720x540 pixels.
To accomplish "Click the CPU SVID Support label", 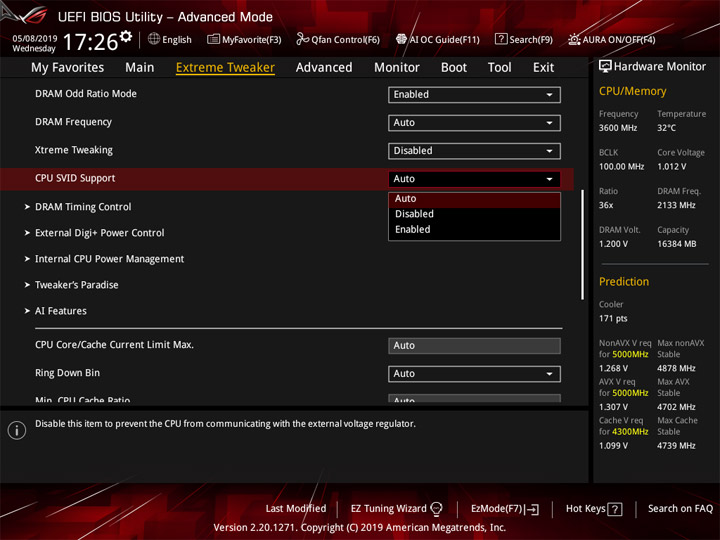I will tap(75, 178).
